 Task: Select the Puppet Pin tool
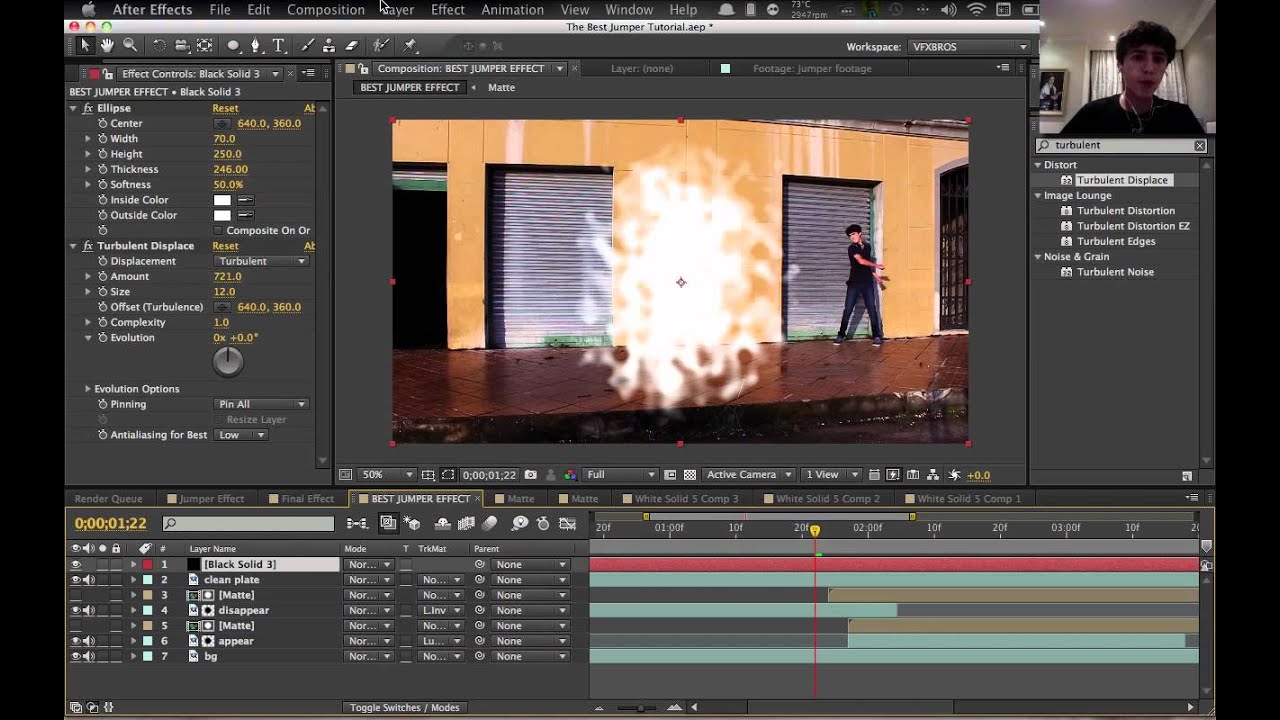point(410,46)
